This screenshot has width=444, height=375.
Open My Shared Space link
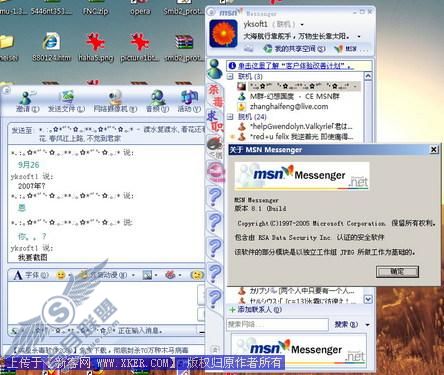(294, 49)
